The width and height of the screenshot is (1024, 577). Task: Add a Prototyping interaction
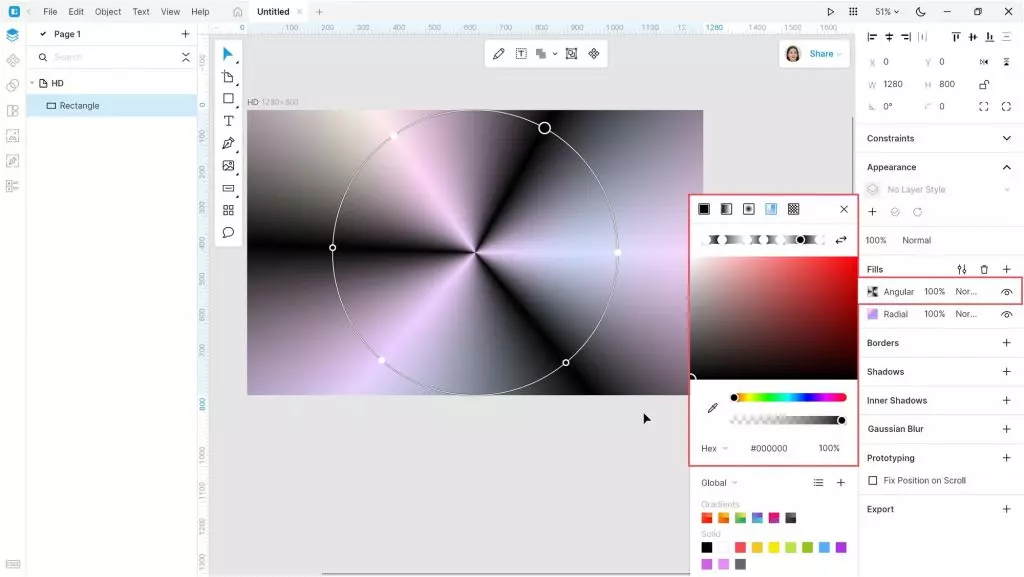(x=1006, y=458)
